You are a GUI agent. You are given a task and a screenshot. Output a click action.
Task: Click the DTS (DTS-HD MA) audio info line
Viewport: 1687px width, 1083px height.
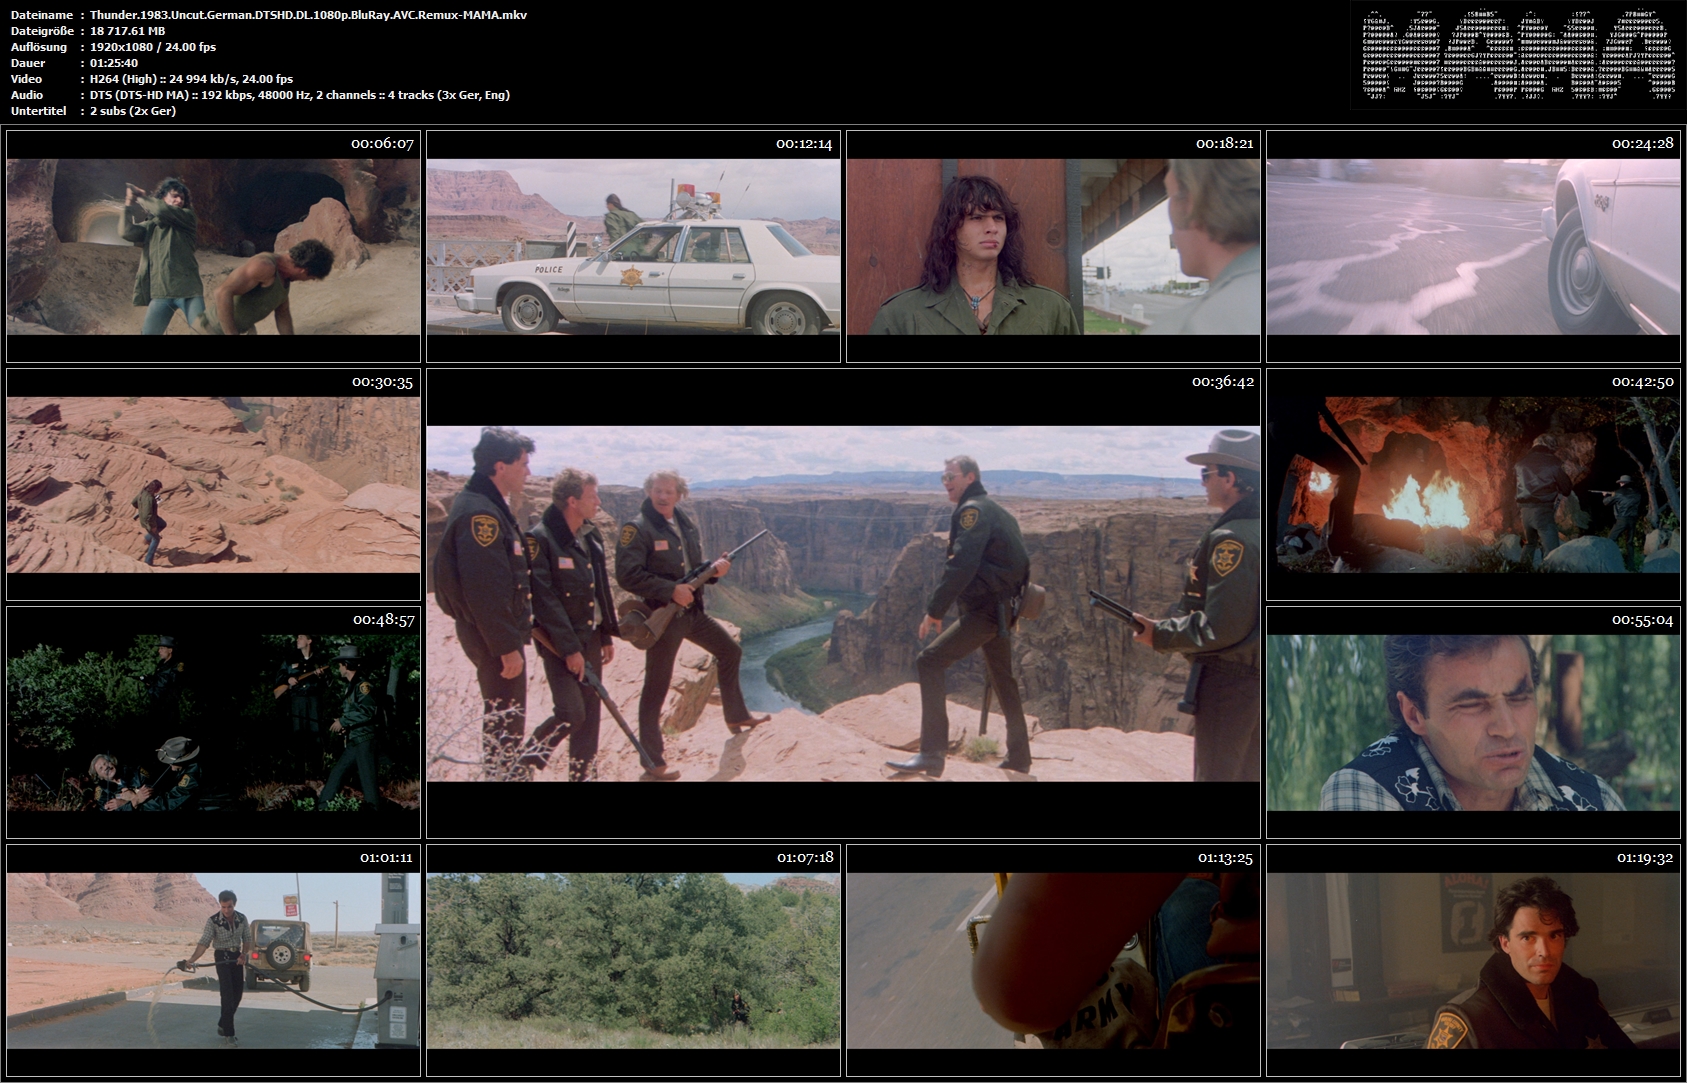point(300,95)
